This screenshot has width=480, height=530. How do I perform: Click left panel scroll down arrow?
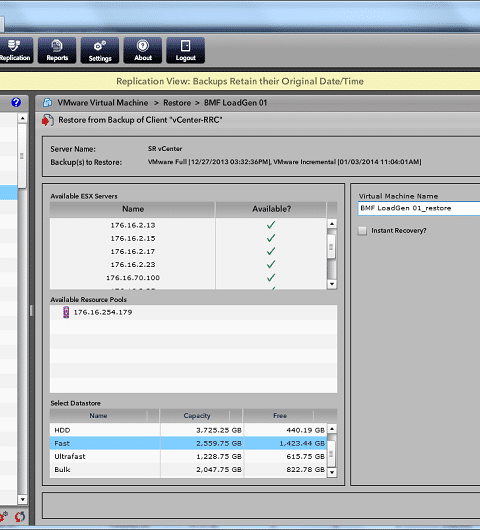pos(22,499)
